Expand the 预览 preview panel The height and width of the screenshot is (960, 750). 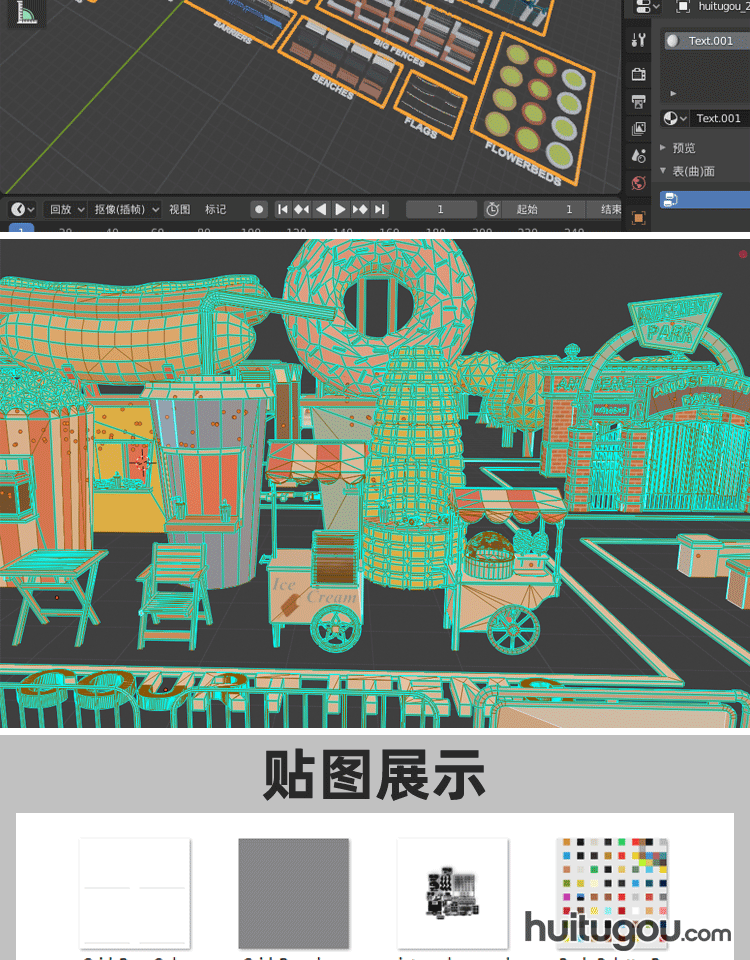click(x=684, y=148)
